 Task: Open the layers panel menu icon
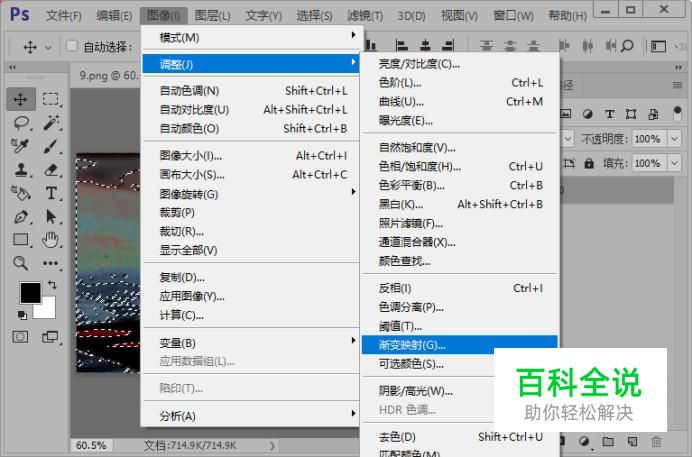coord(677,85)
